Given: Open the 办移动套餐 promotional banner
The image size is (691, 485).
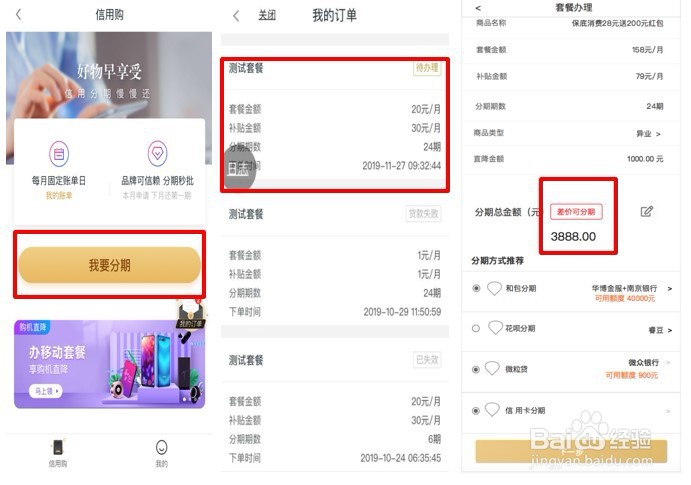Looking at the screenshot, I should click(x=109, y=364).
